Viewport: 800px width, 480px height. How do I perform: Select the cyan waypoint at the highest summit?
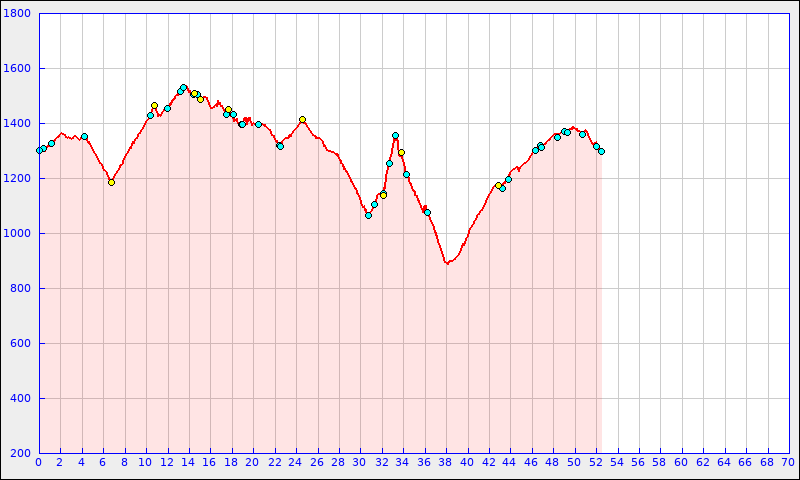point(183,87)
